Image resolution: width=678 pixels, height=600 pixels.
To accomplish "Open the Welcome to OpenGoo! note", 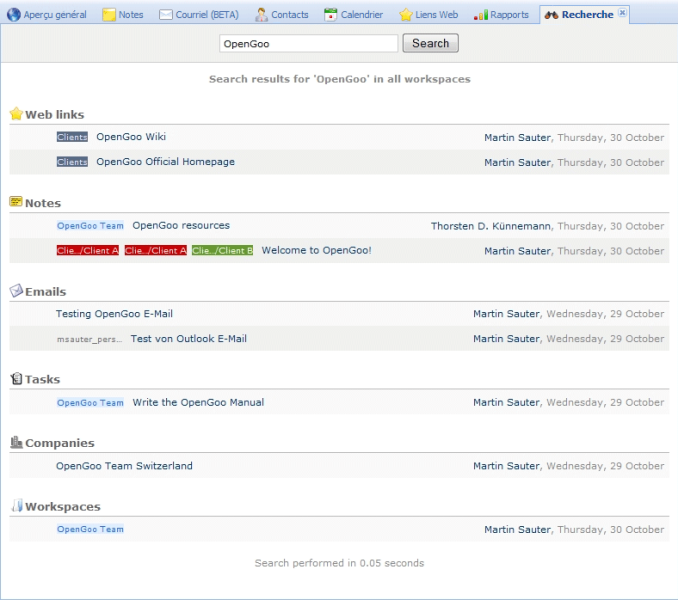I will pyautogui.click(x=316, y=250).
